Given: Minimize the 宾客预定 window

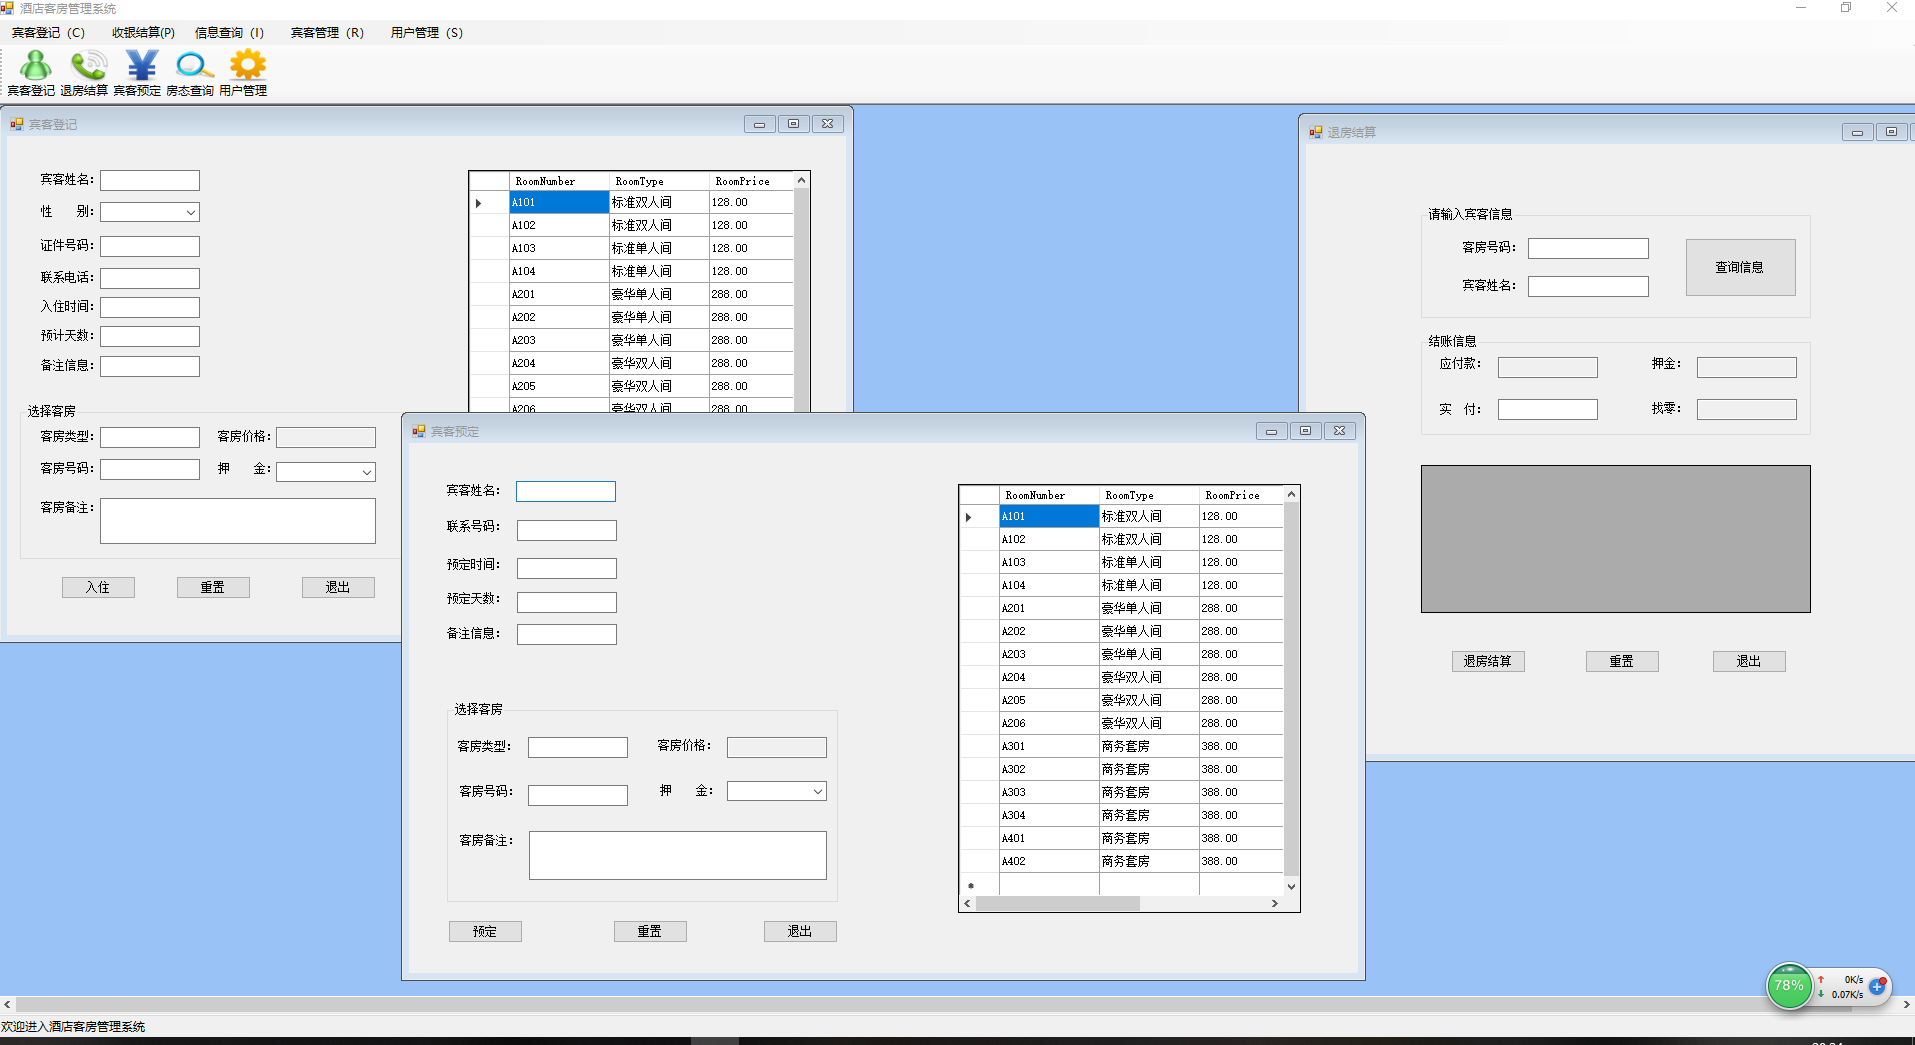Looking at the screenshot, I should click(x=1271, y=431).
